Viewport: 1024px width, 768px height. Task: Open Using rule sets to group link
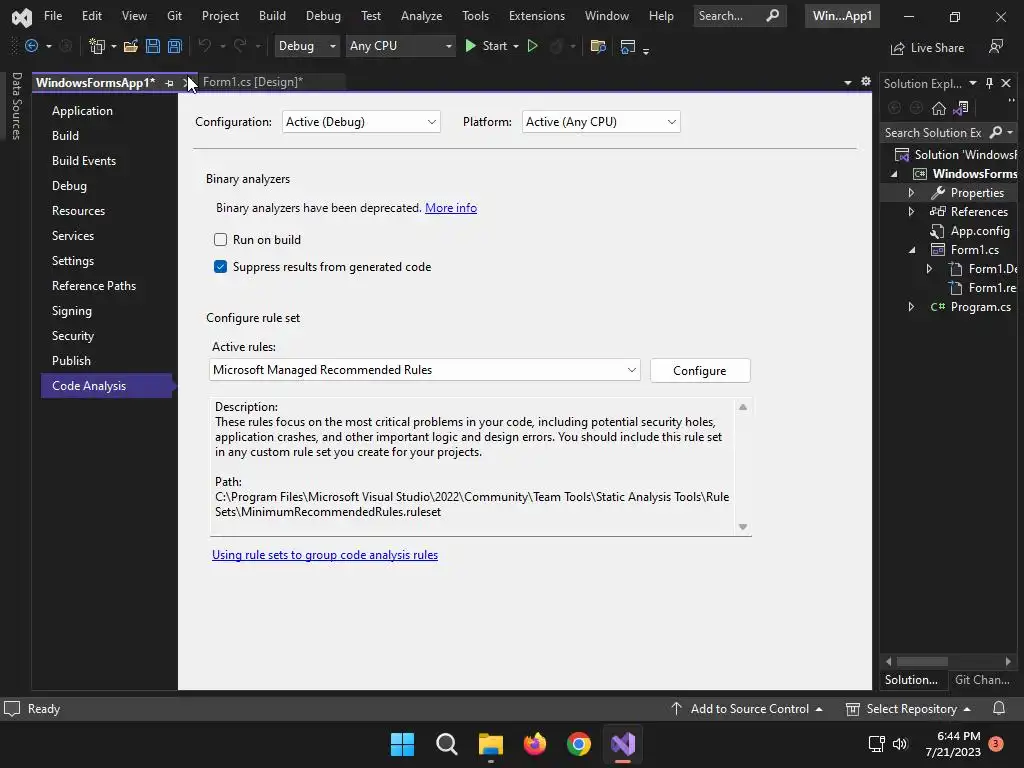tap(325, 555)
